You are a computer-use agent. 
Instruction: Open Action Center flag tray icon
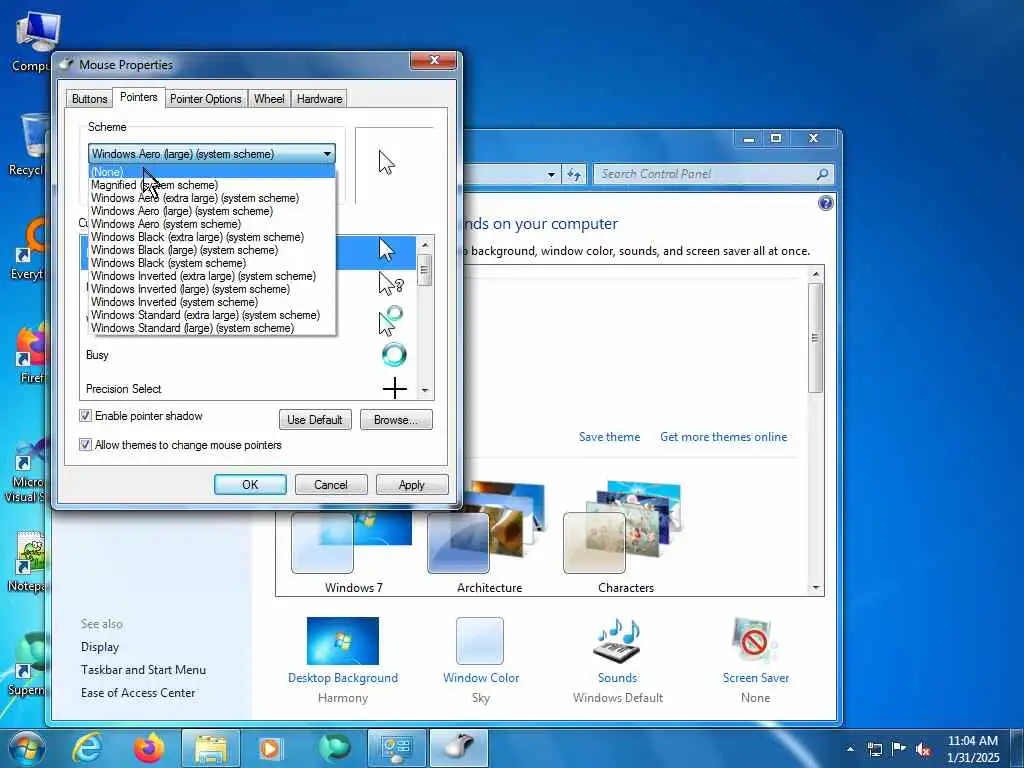[x=899, y=749]
